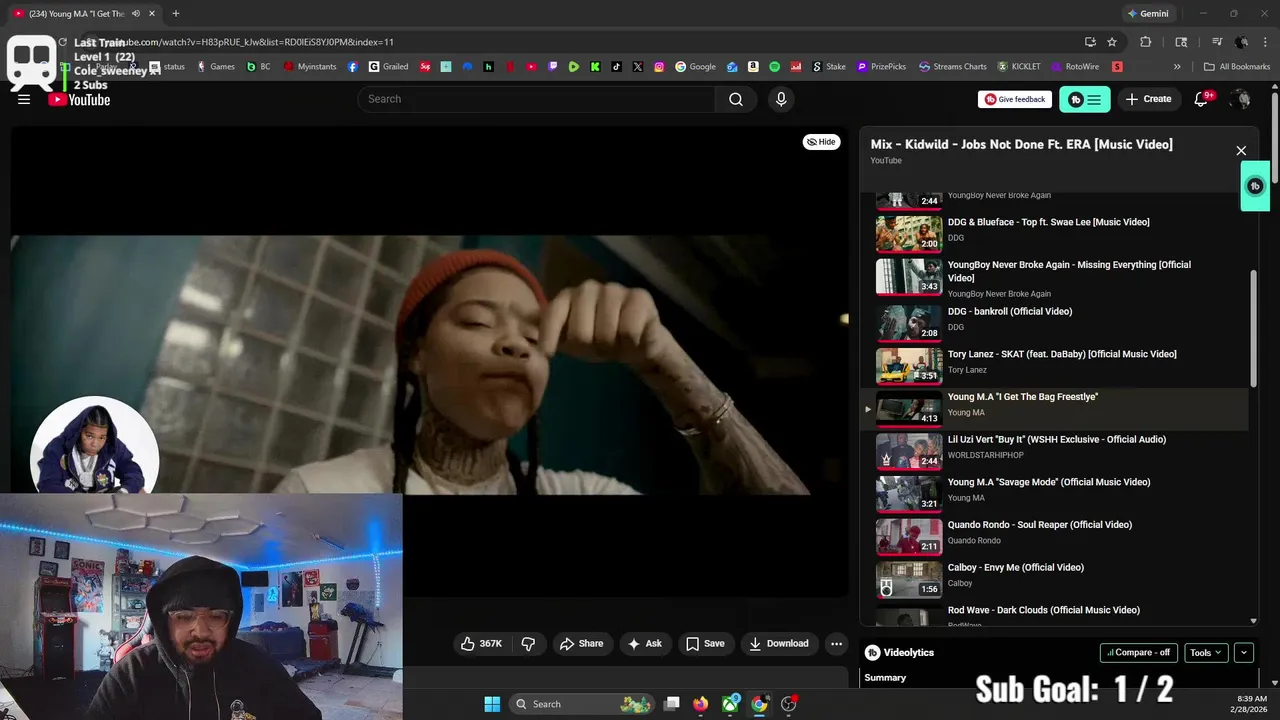Open the All Bookmarks folder
Image resolution: width=1280 pixels, height=720 pixels.
click(x=1237, y=67)
